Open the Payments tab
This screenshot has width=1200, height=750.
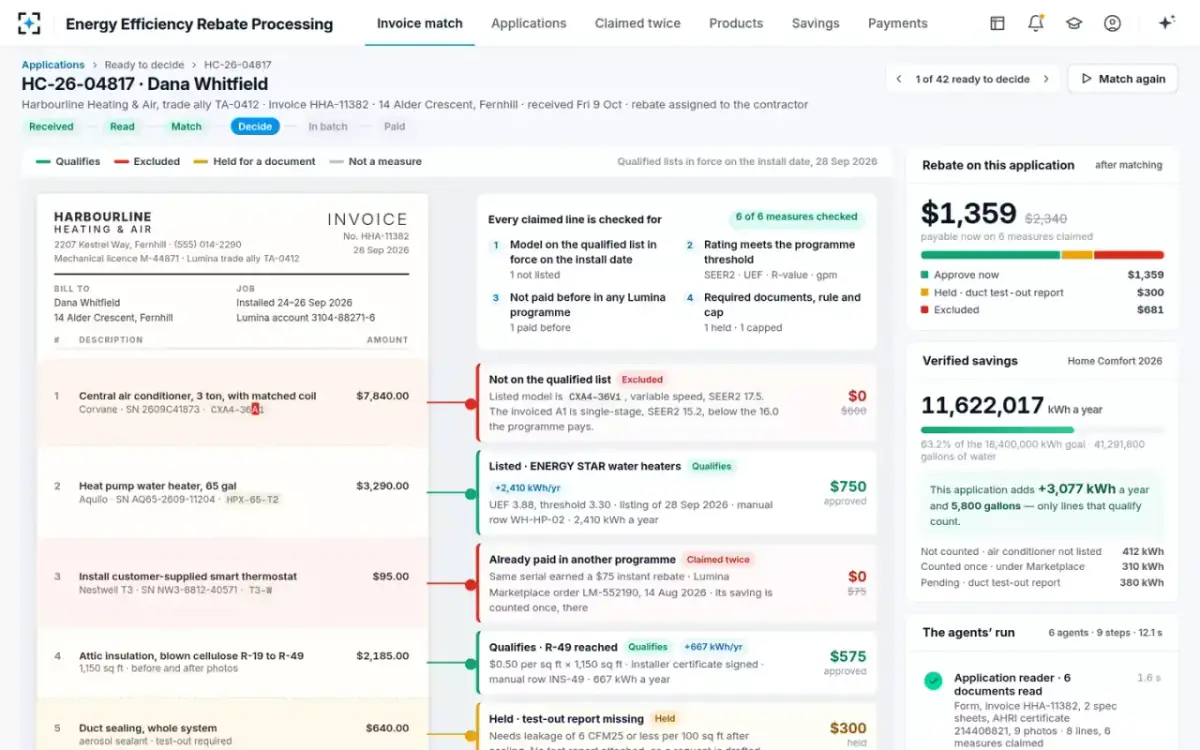pyautogui.click(x=898, y=23)
